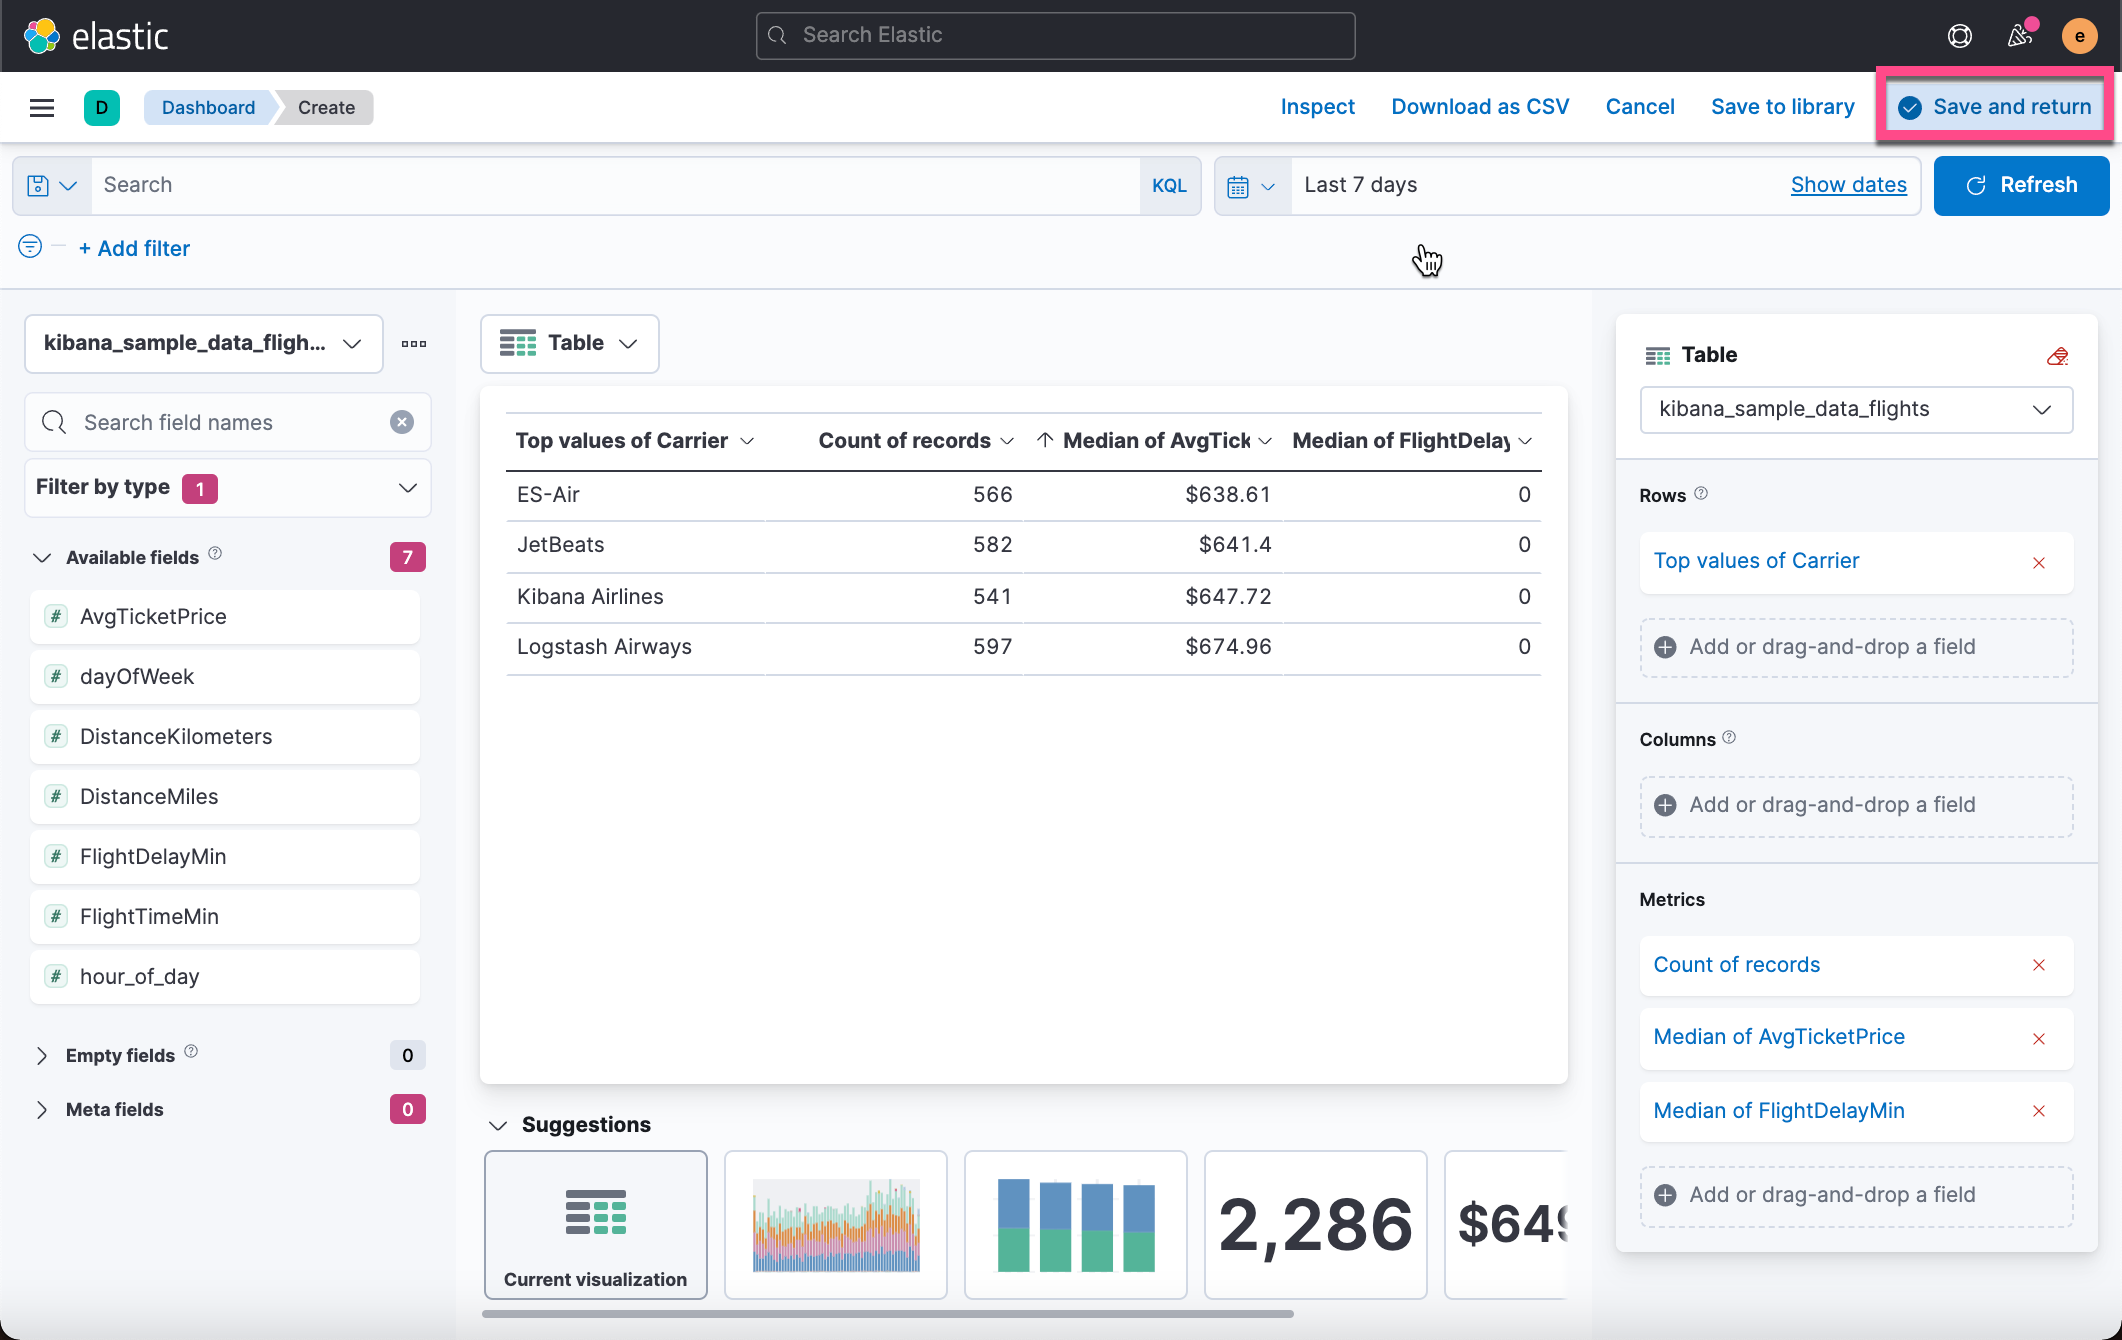Click Download as CSV in top menu

pyautogui.click(x=1479, y=107)
